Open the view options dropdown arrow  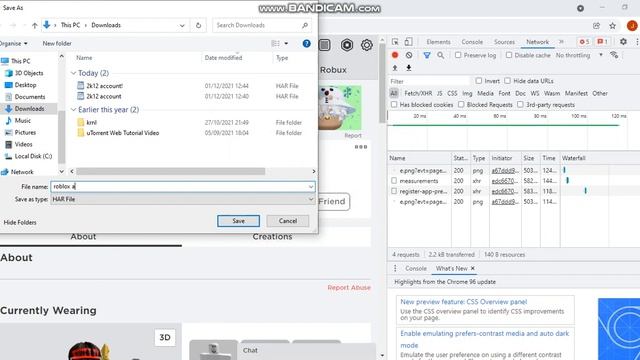(286, 43)
